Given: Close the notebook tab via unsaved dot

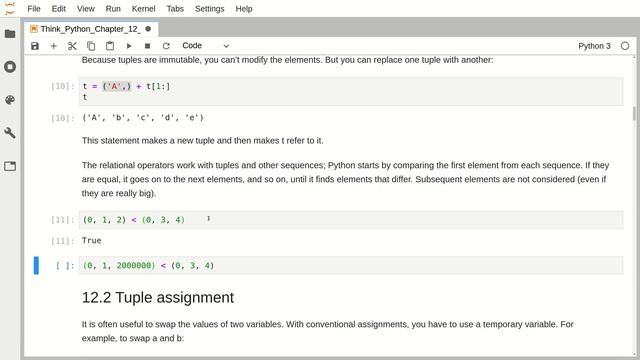Looking at the screenshot, I should [148, 29].
